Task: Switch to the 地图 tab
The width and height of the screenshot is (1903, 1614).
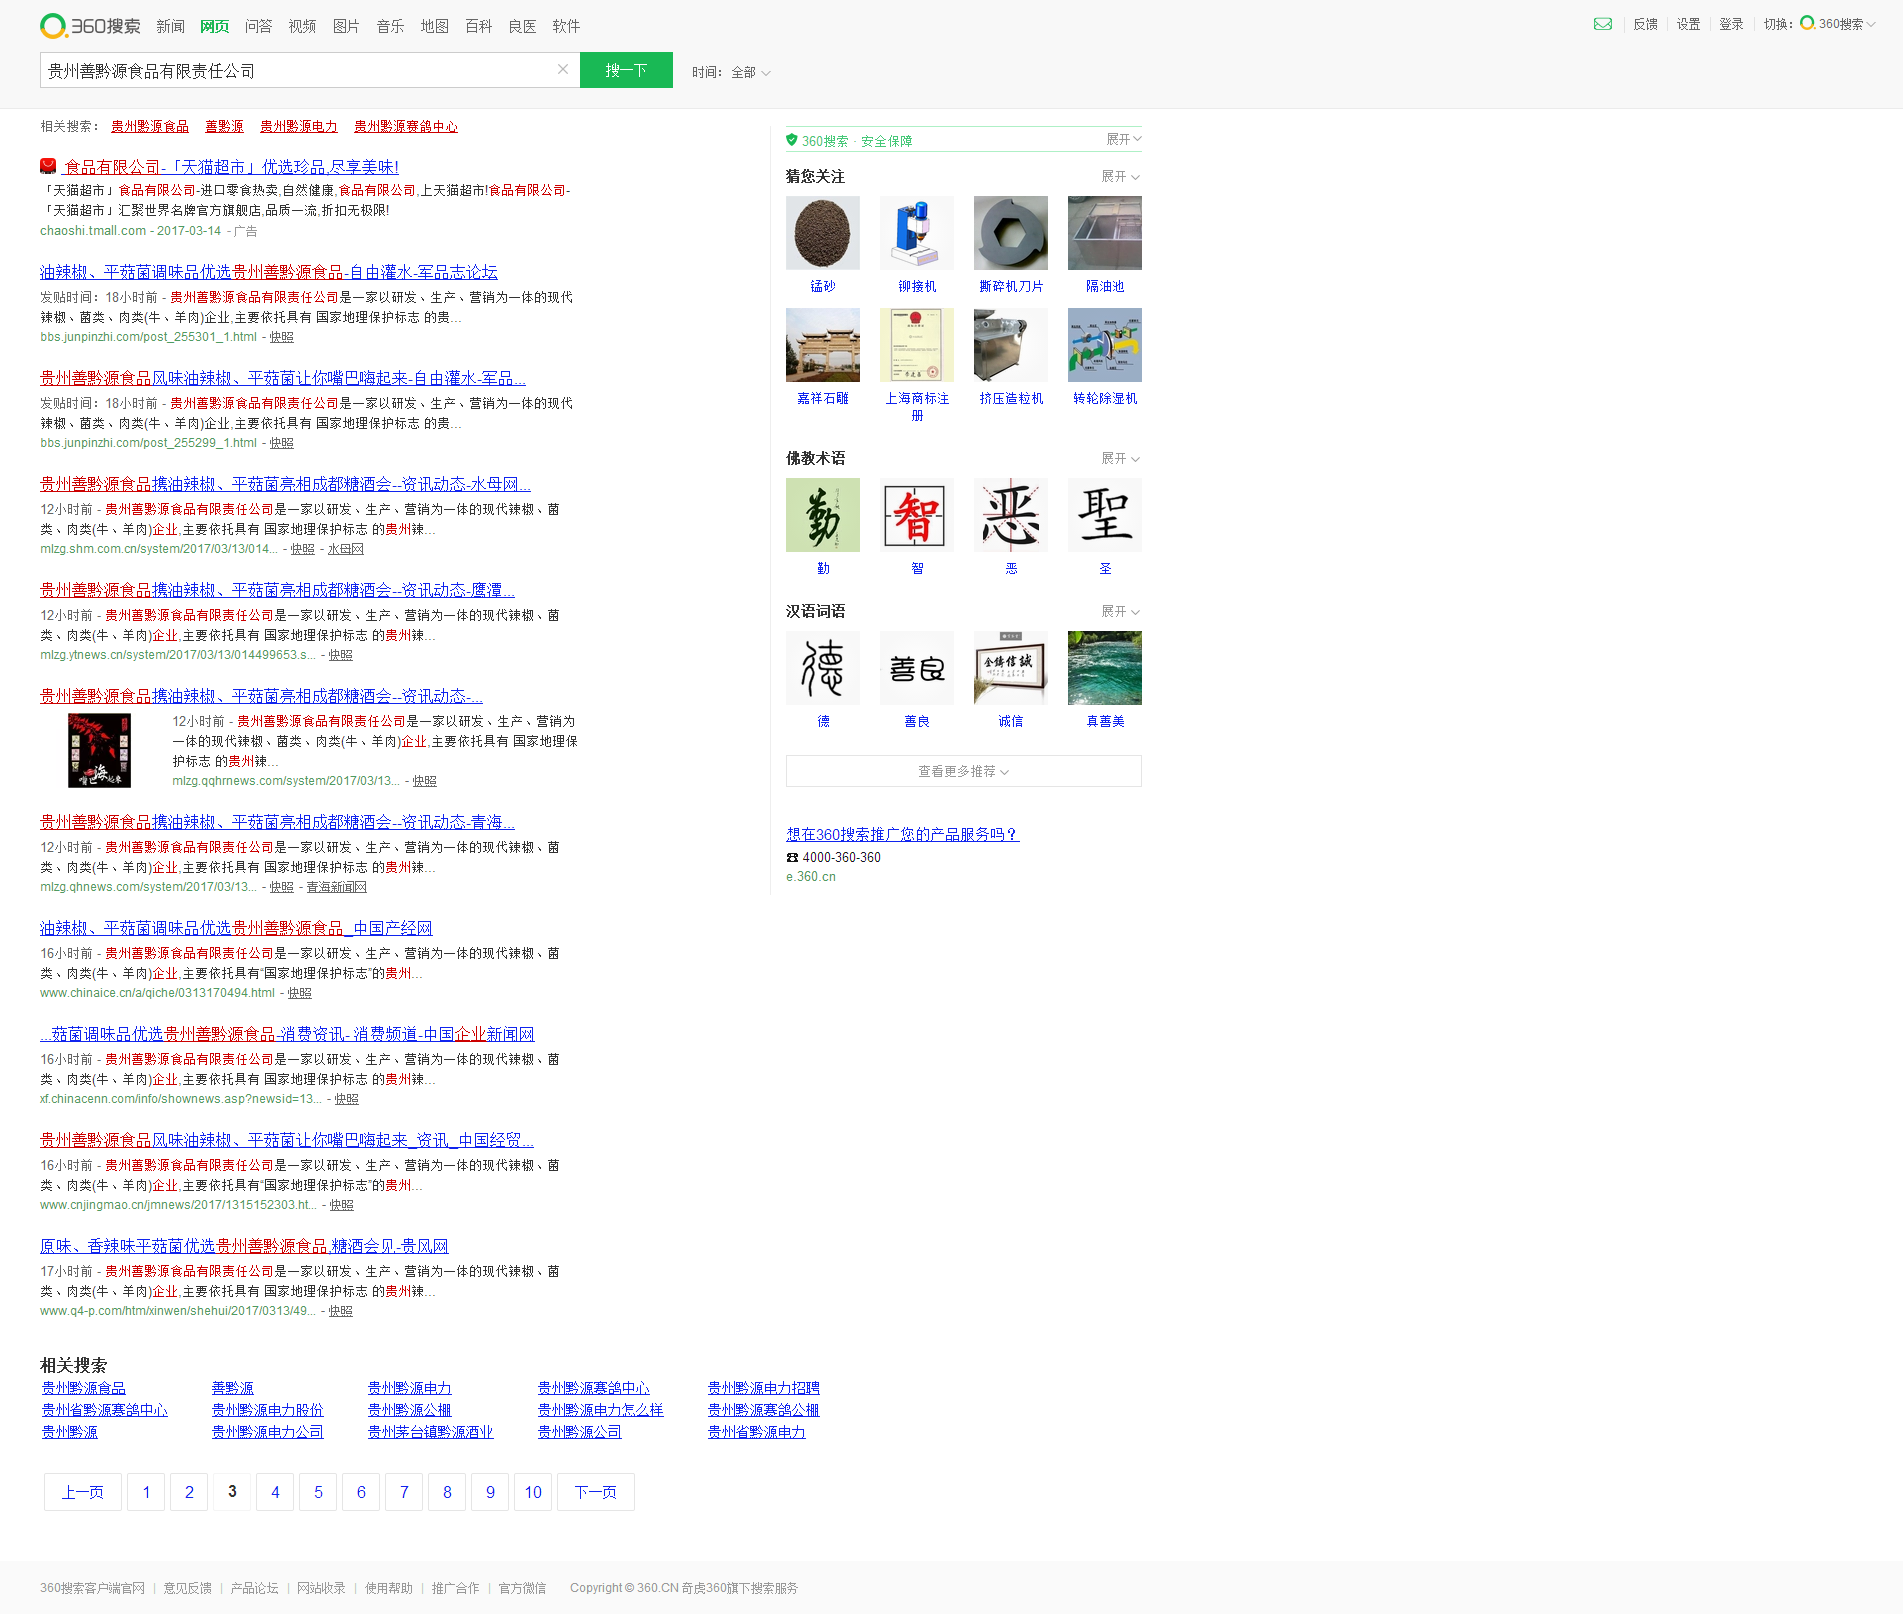Action: click(434, 26)
